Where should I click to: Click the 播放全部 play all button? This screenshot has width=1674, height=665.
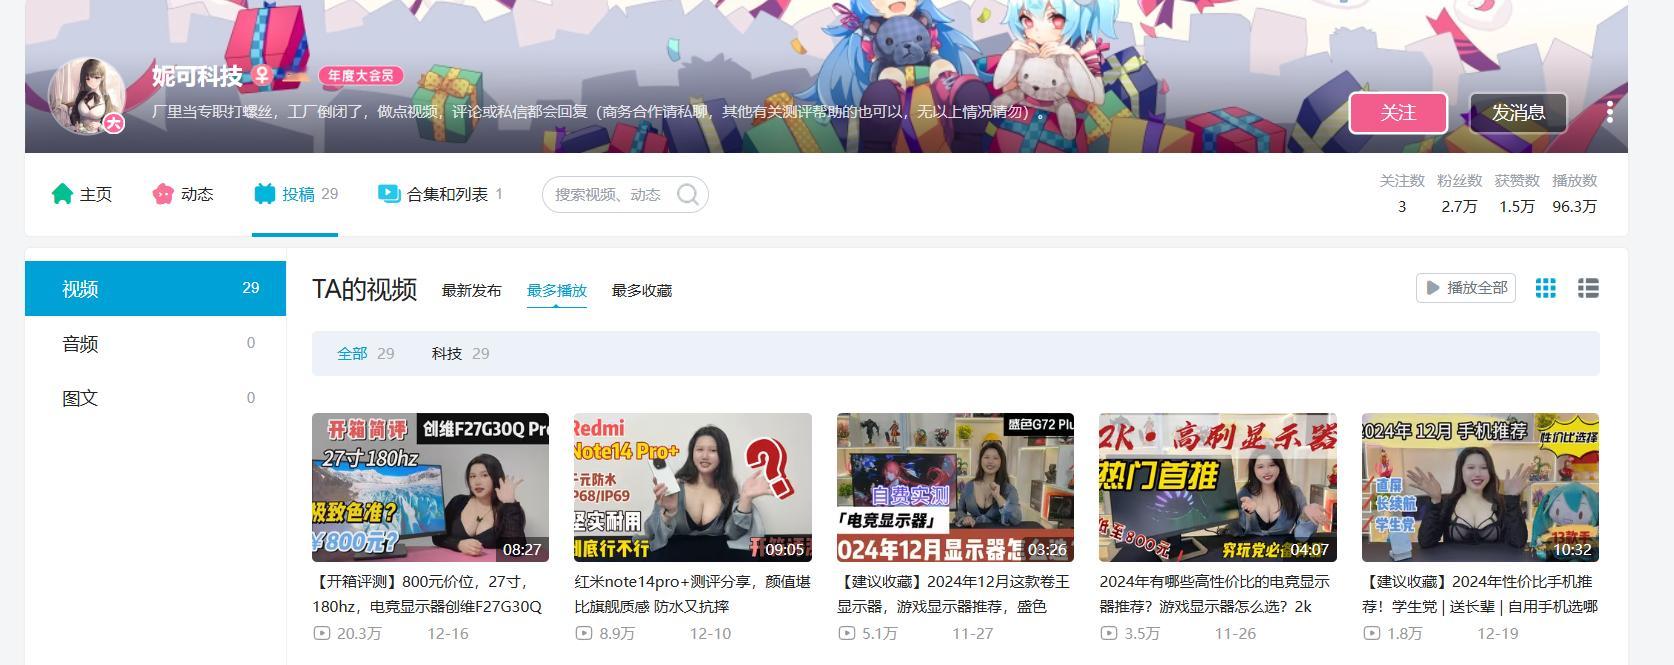(1466, 288)
